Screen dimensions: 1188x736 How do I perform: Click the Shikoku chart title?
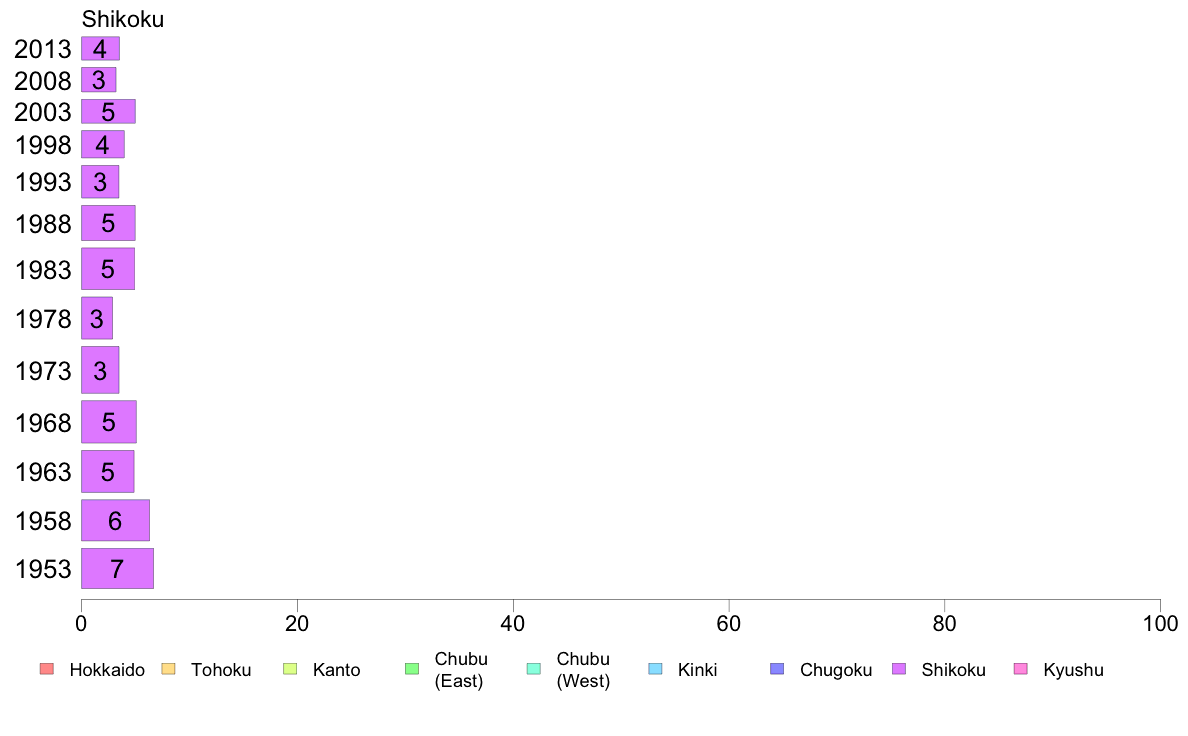coord(123,19)
